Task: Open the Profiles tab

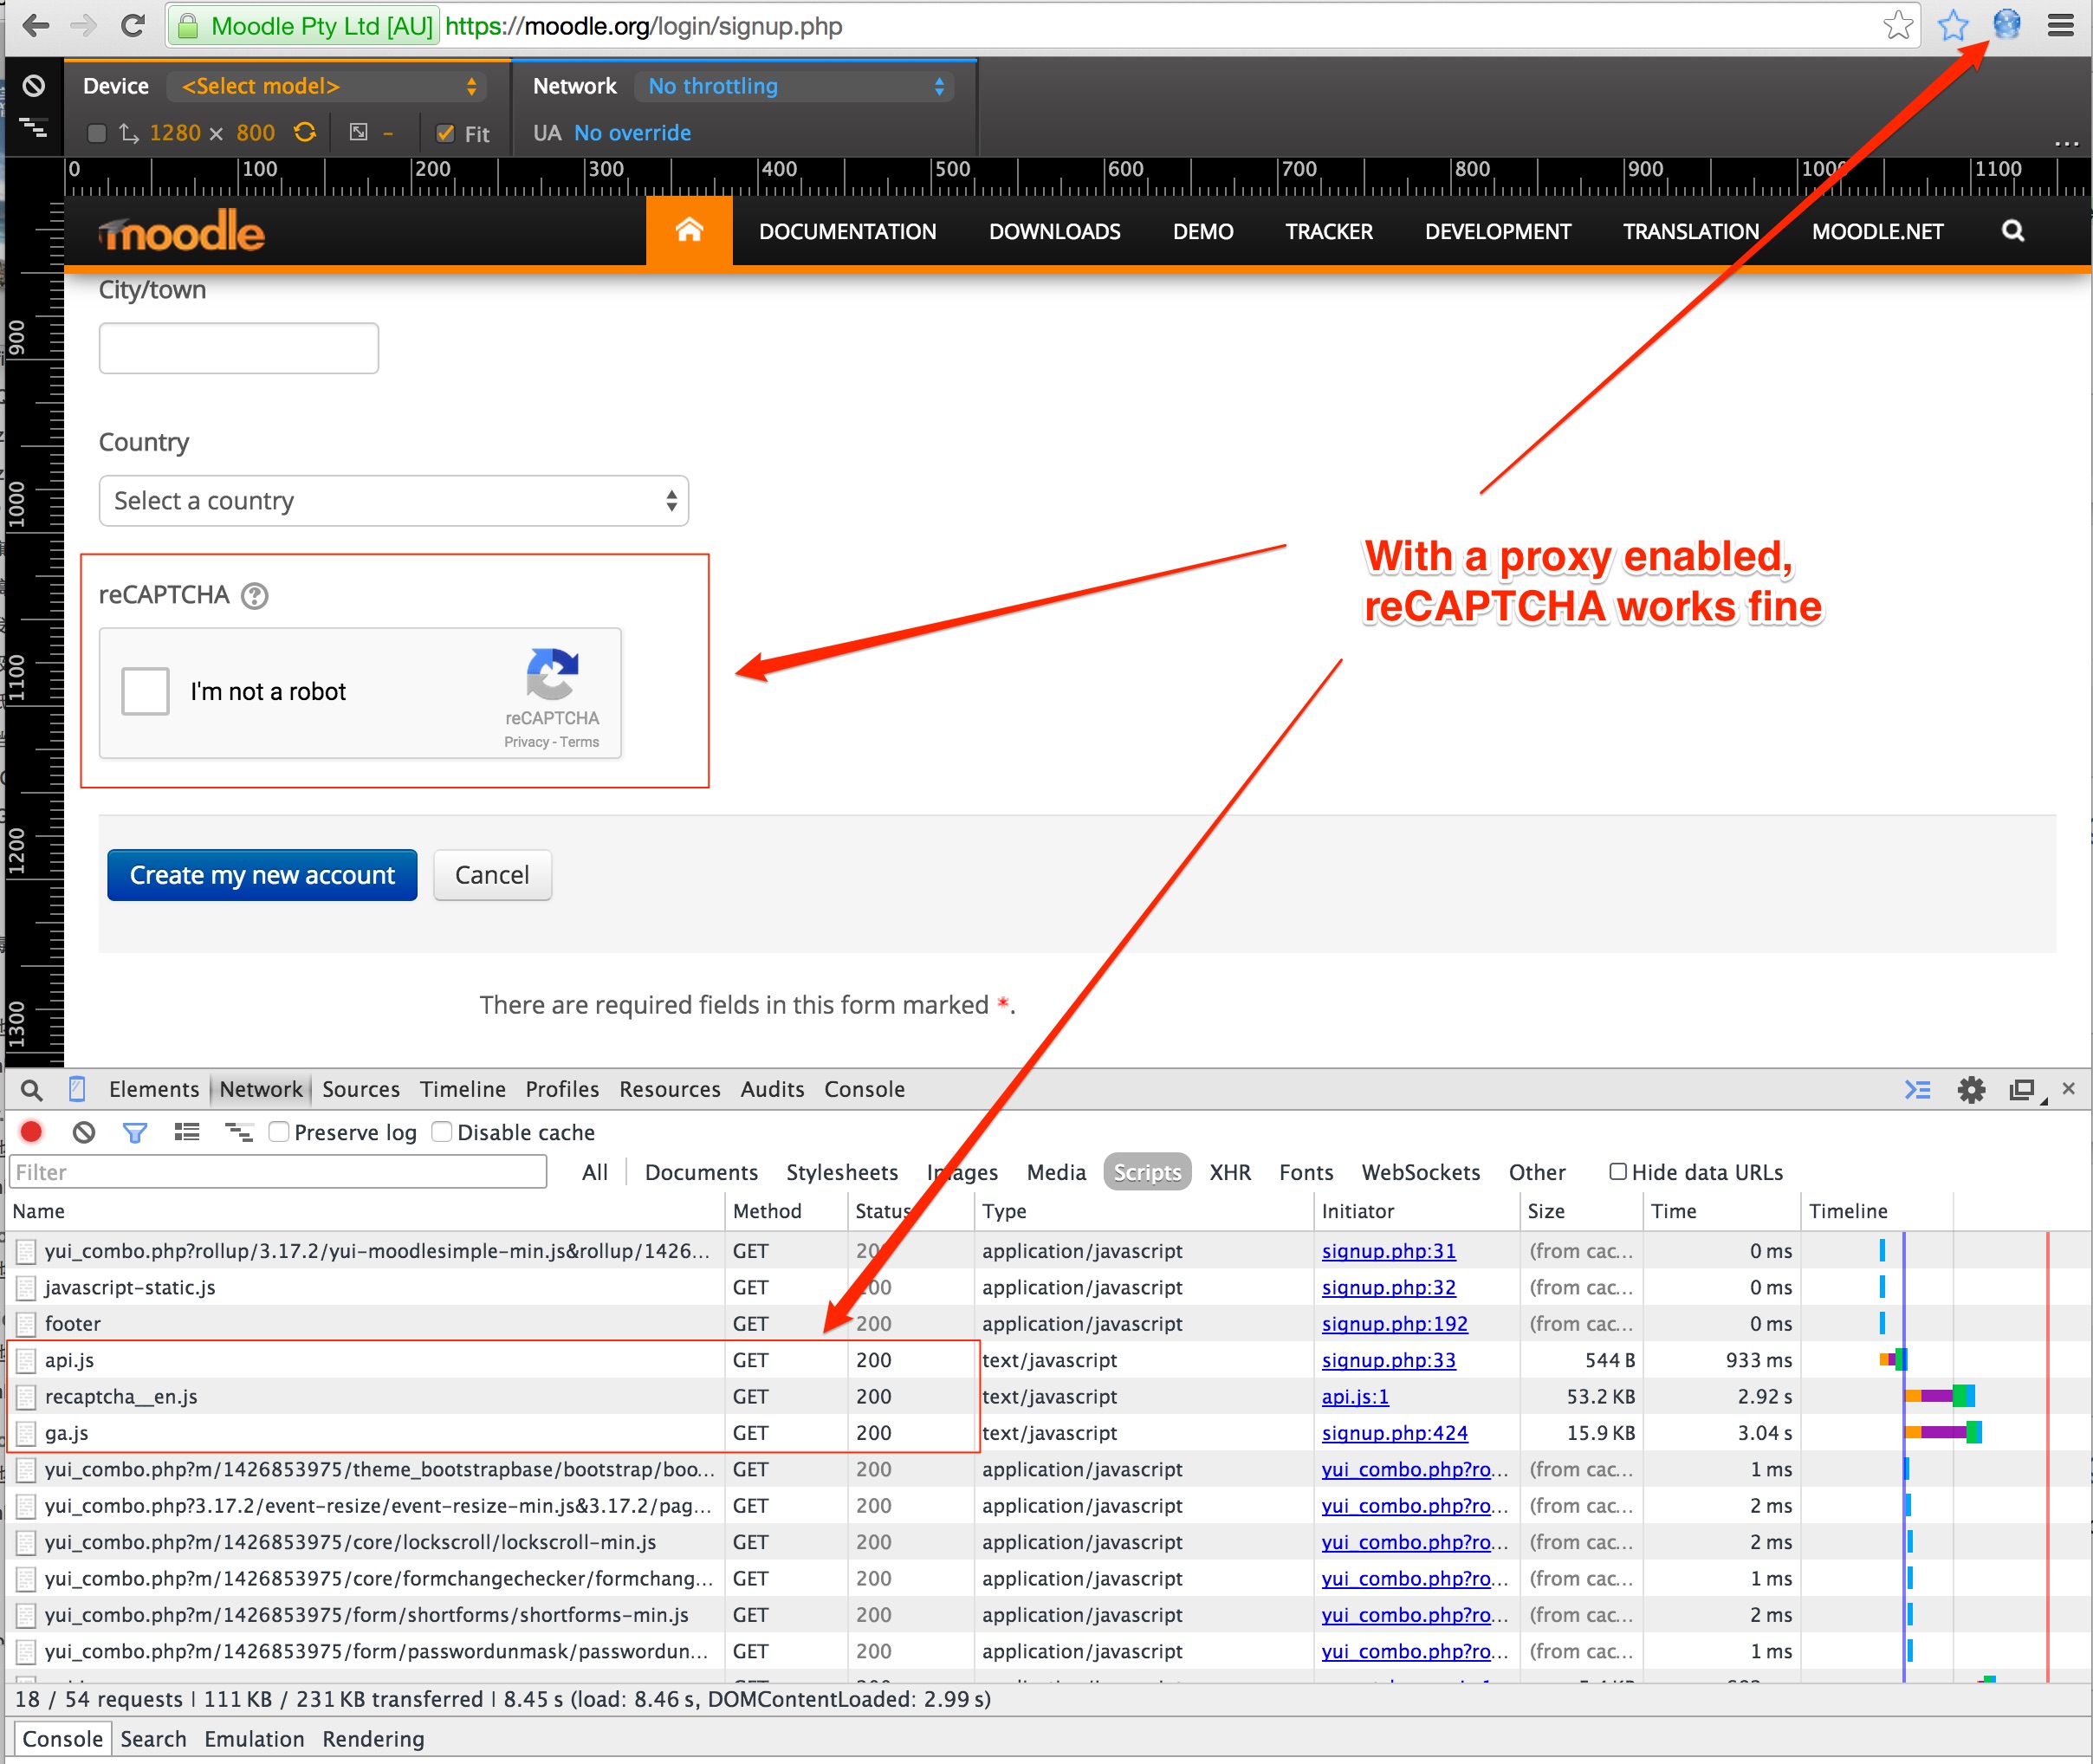Action: point(562,1090)
